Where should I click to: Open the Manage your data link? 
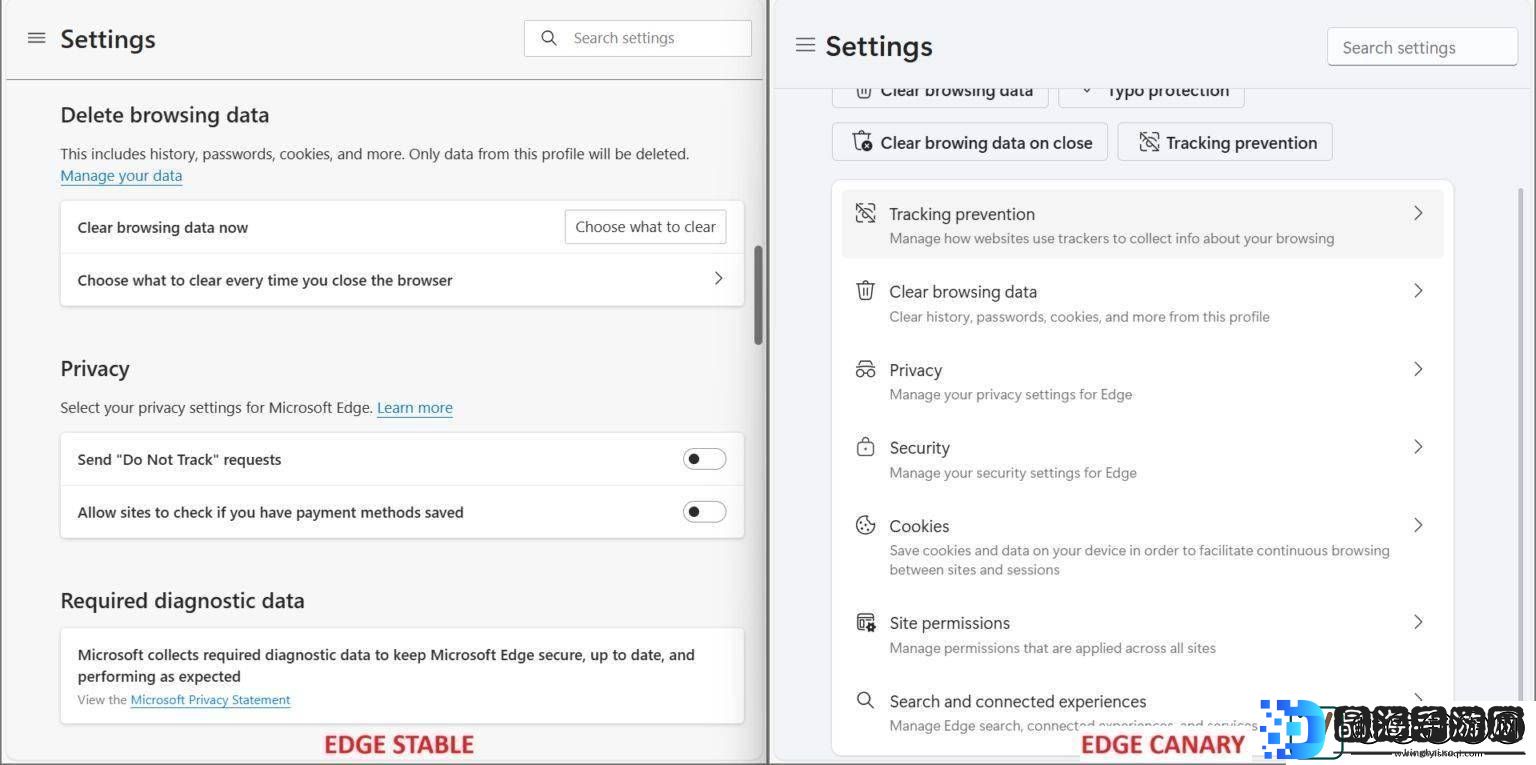(x=121, y=176)
